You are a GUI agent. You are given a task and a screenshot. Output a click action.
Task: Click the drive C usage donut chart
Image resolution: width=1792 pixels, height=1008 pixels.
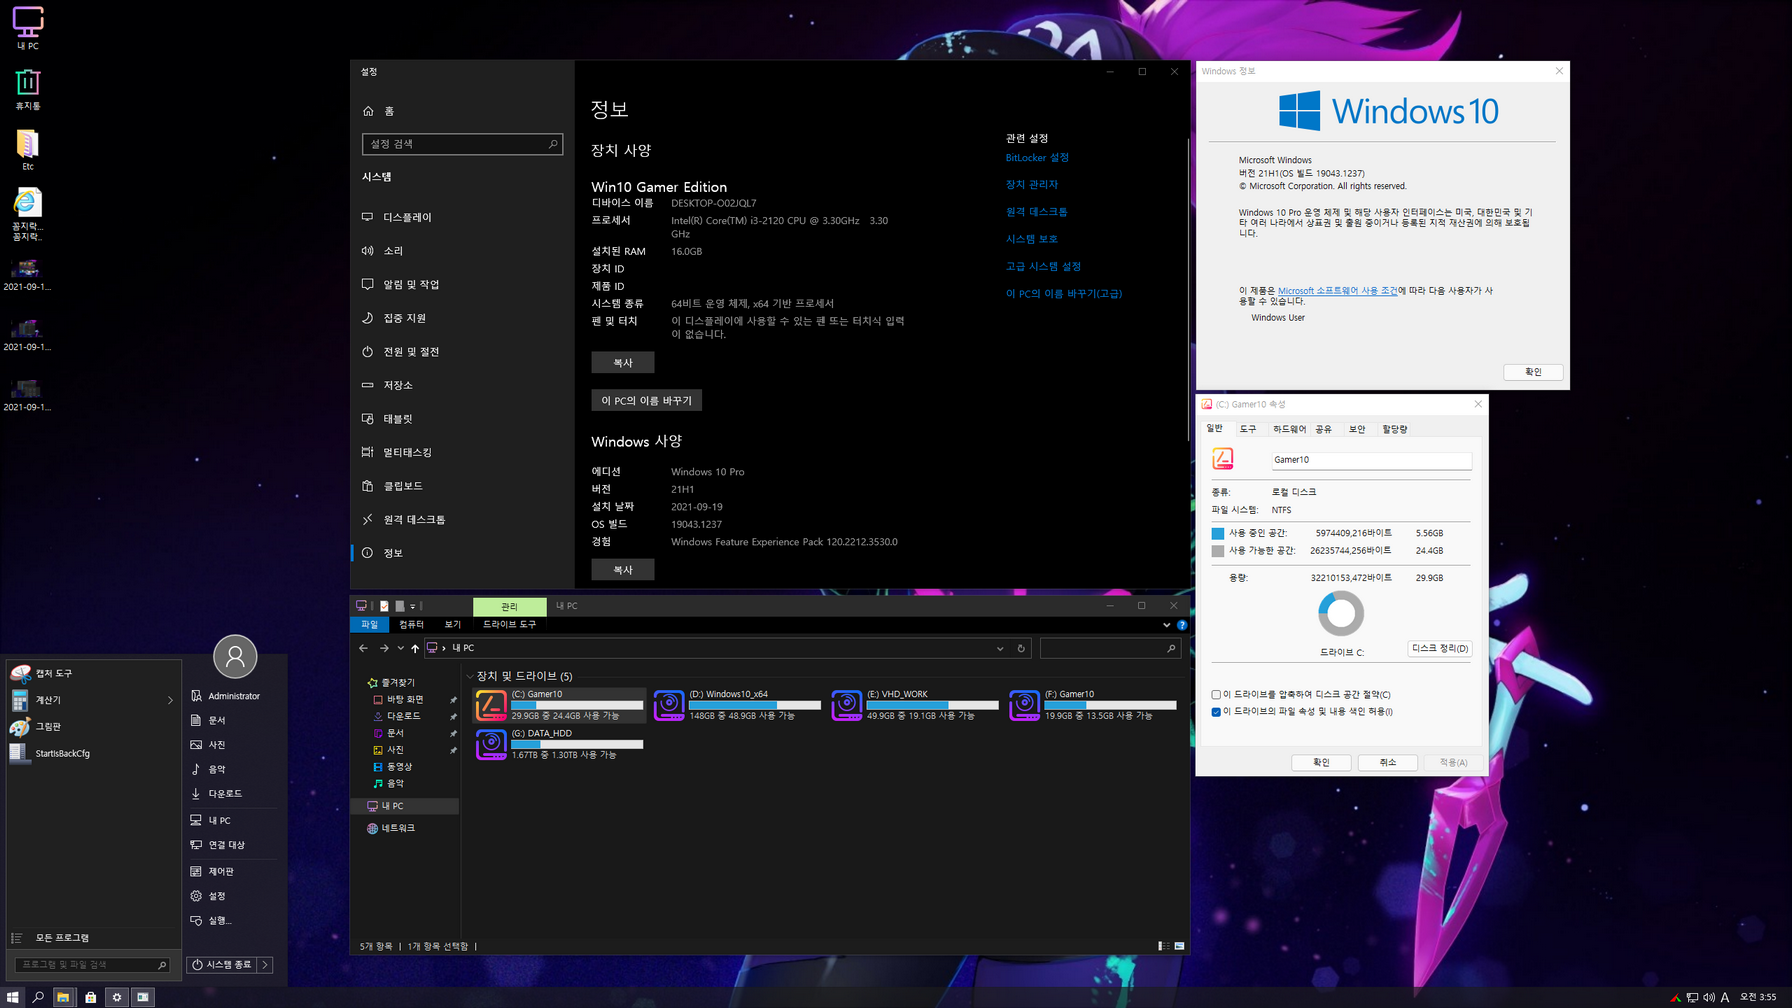point(1341,613)
